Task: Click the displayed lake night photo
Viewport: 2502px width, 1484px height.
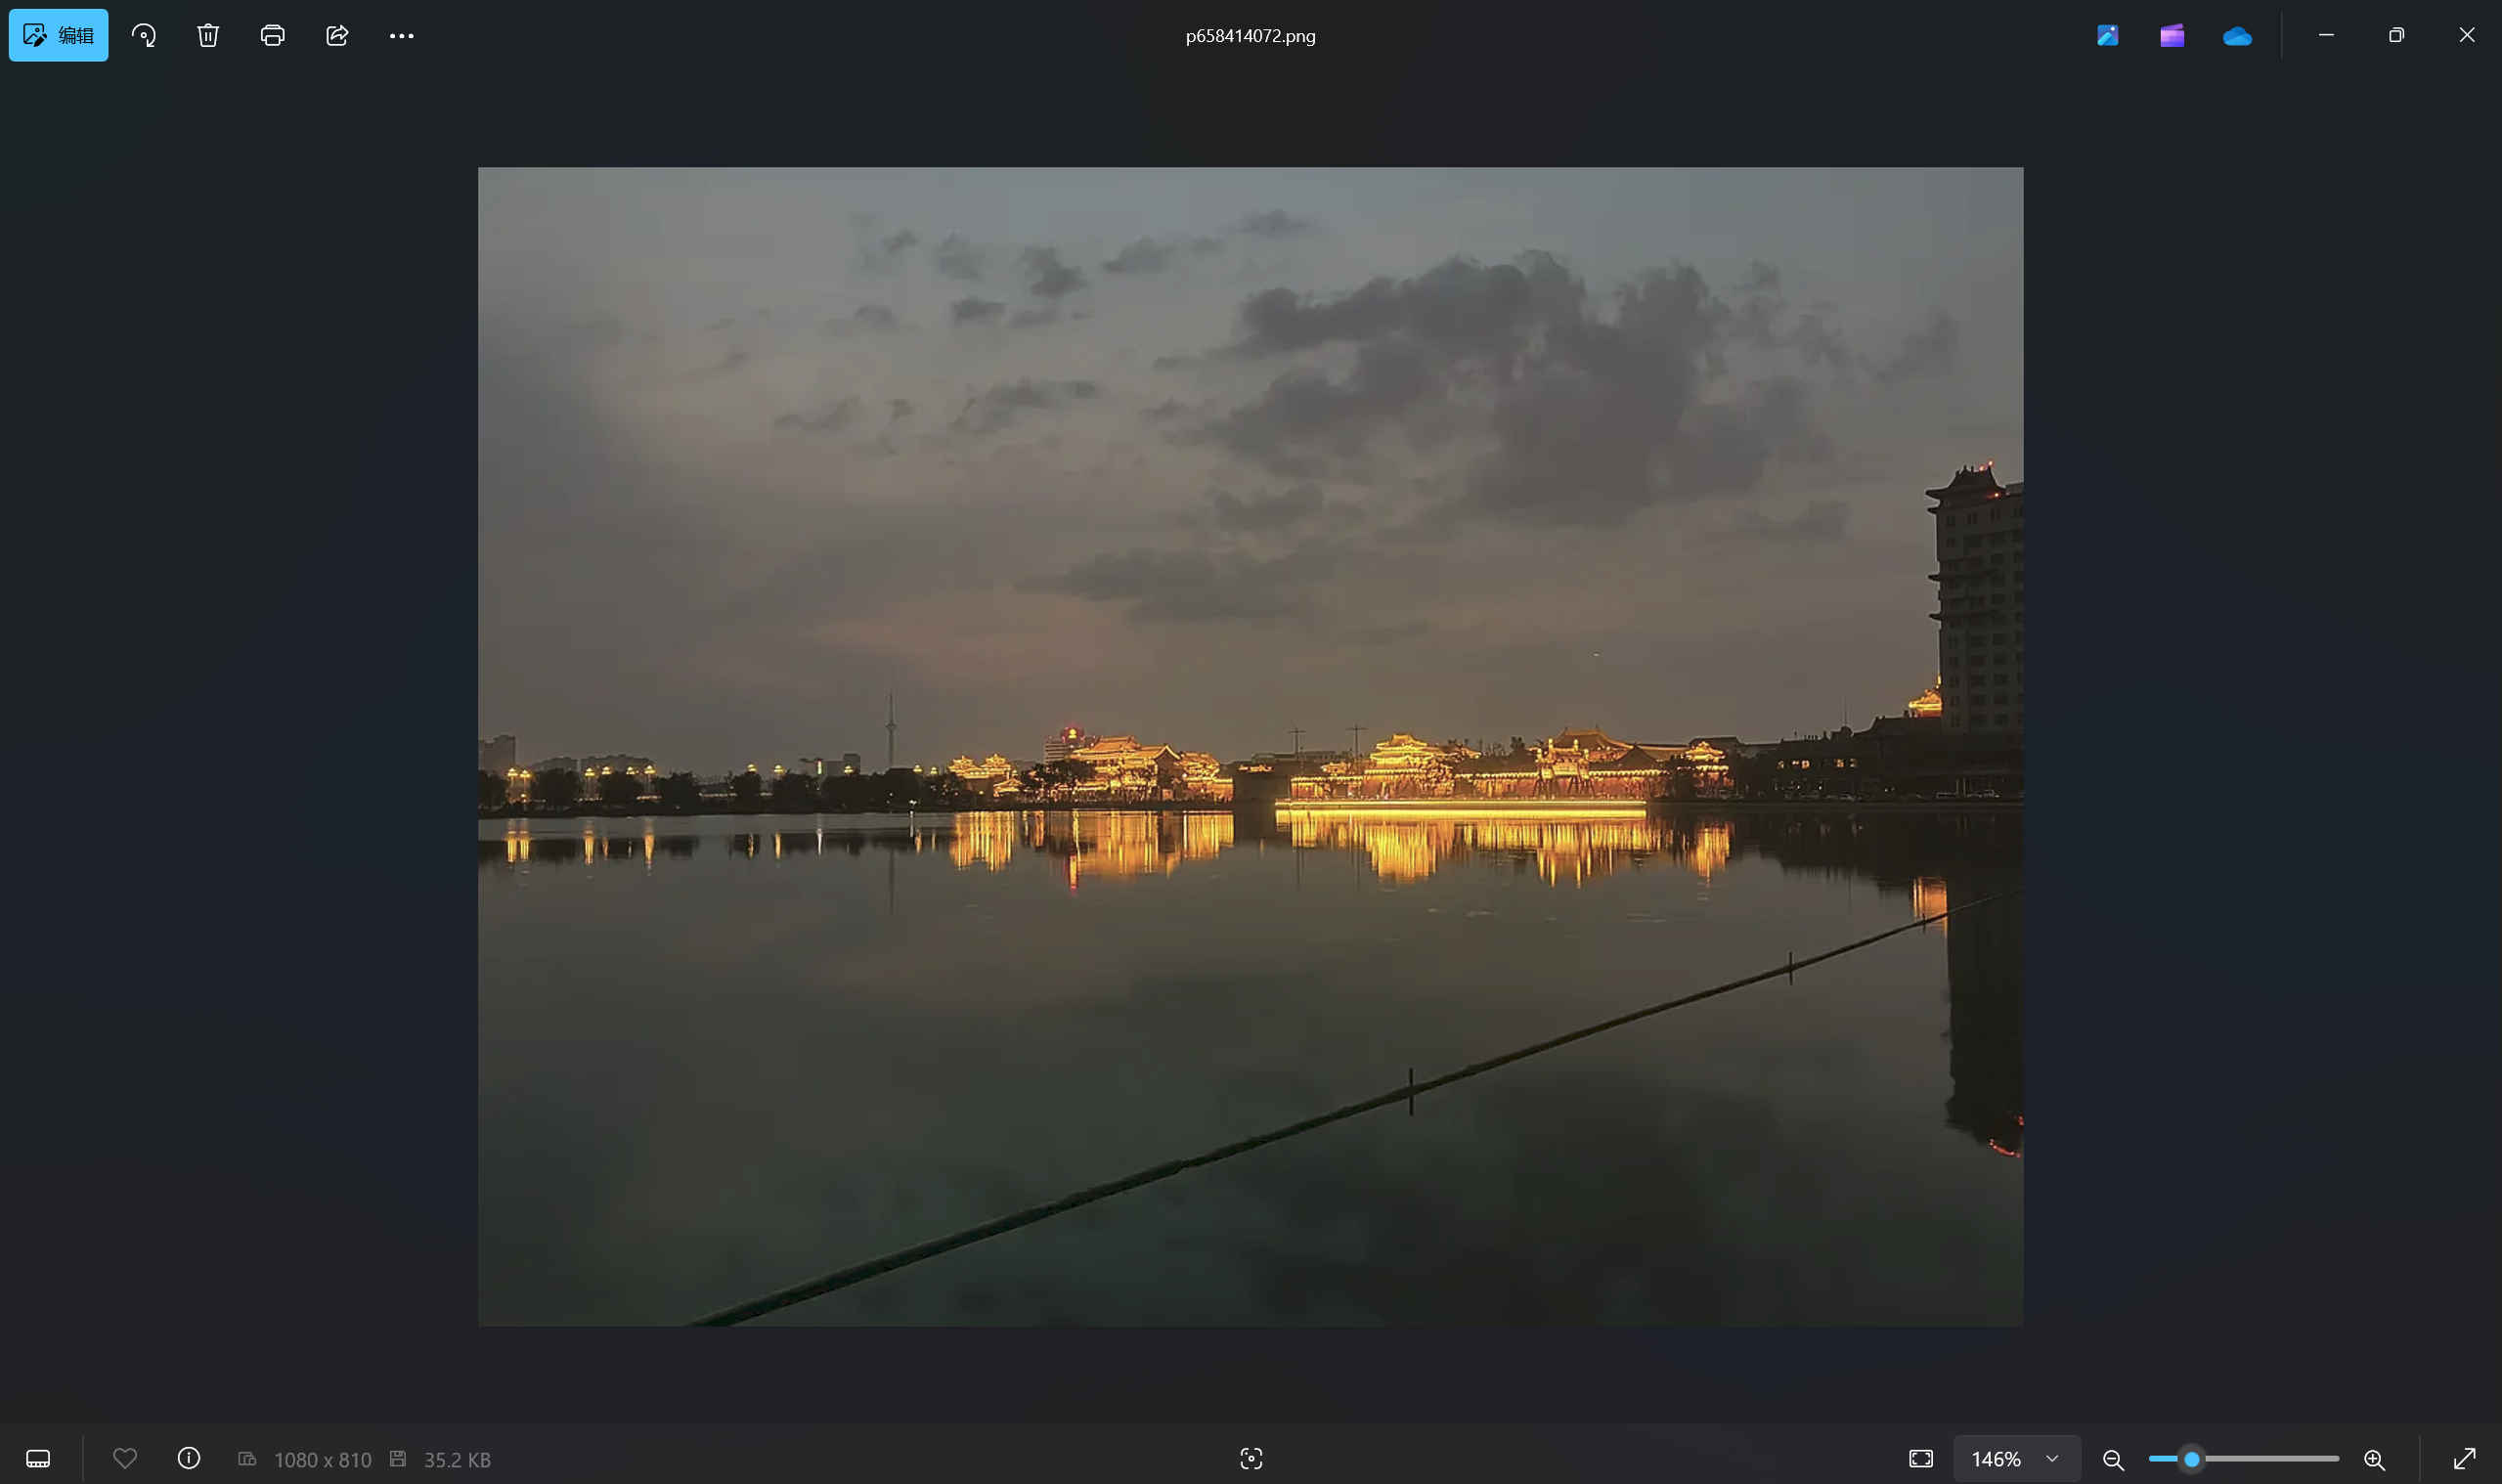Action: pos(1250,746)
